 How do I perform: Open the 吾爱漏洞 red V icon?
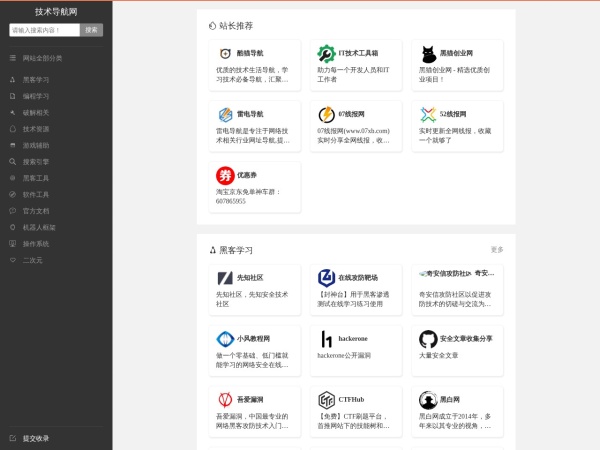coord(225,399)
